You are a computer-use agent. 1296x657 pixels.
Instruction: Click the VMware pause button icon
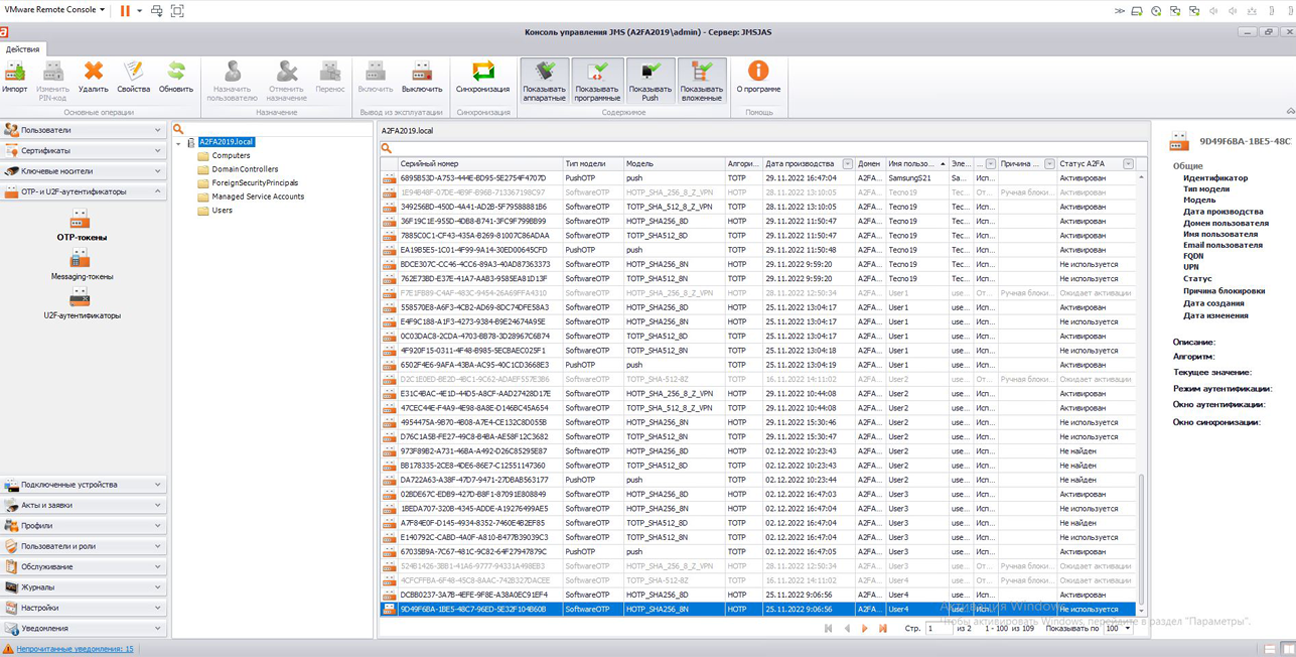tap(126, 10)
